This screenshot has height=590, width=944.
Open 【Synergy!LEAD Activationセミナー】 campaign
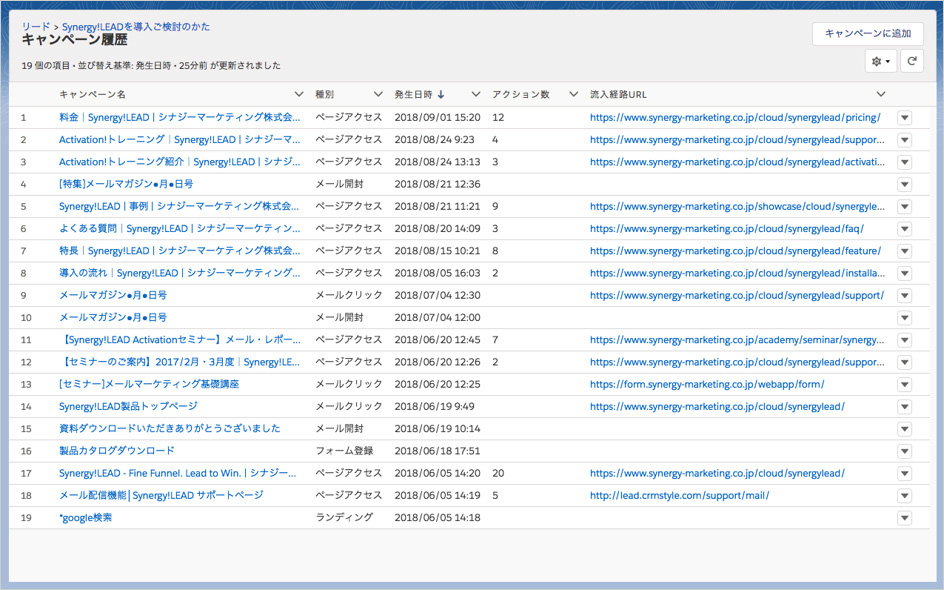coord(179,340)
